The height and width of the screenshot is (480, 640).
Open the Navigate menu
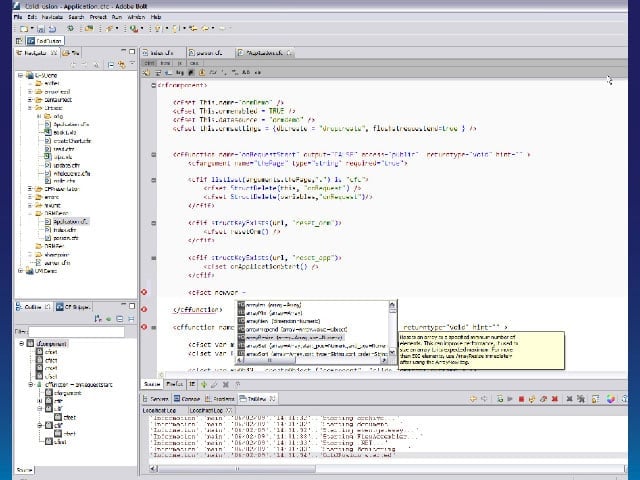click(x=52, y=17)
